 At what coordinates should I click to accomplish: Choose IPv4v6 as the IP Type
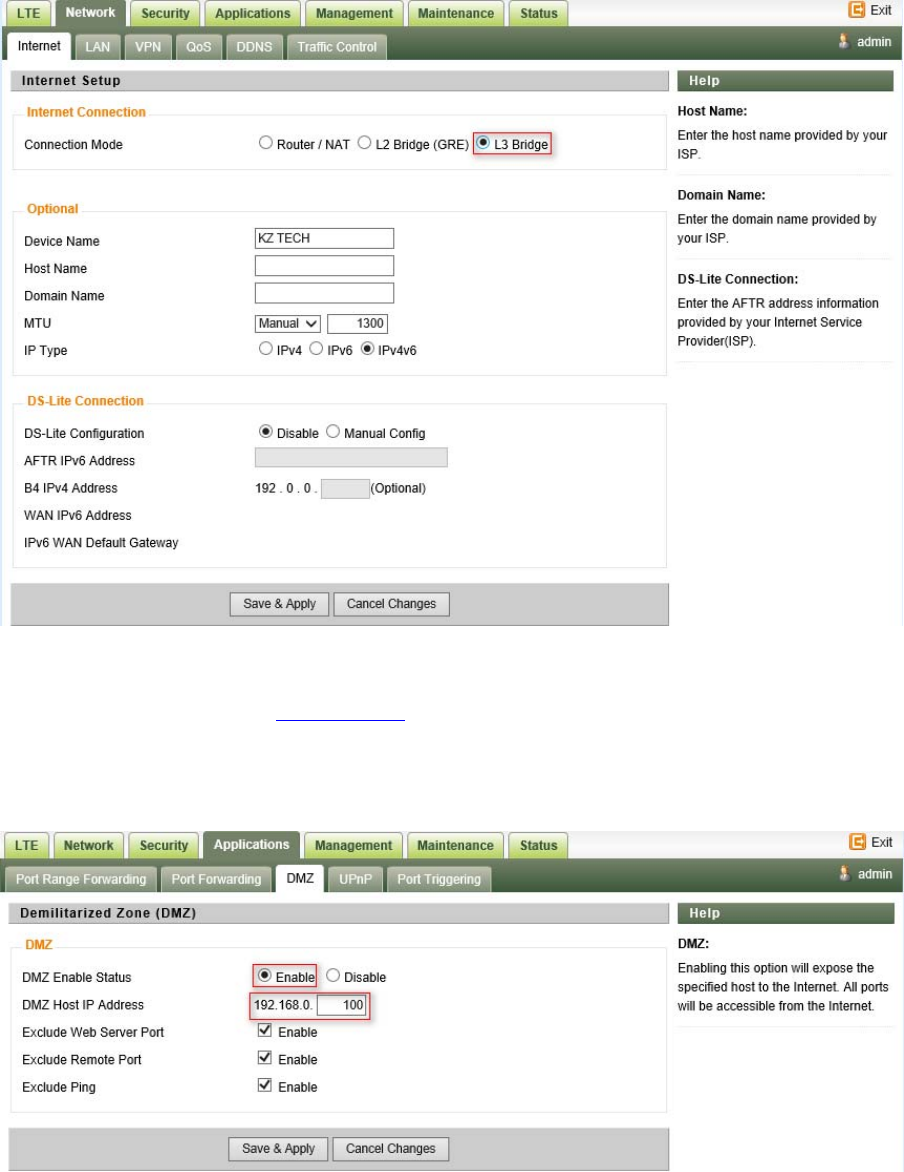click(x=367, y=348)
